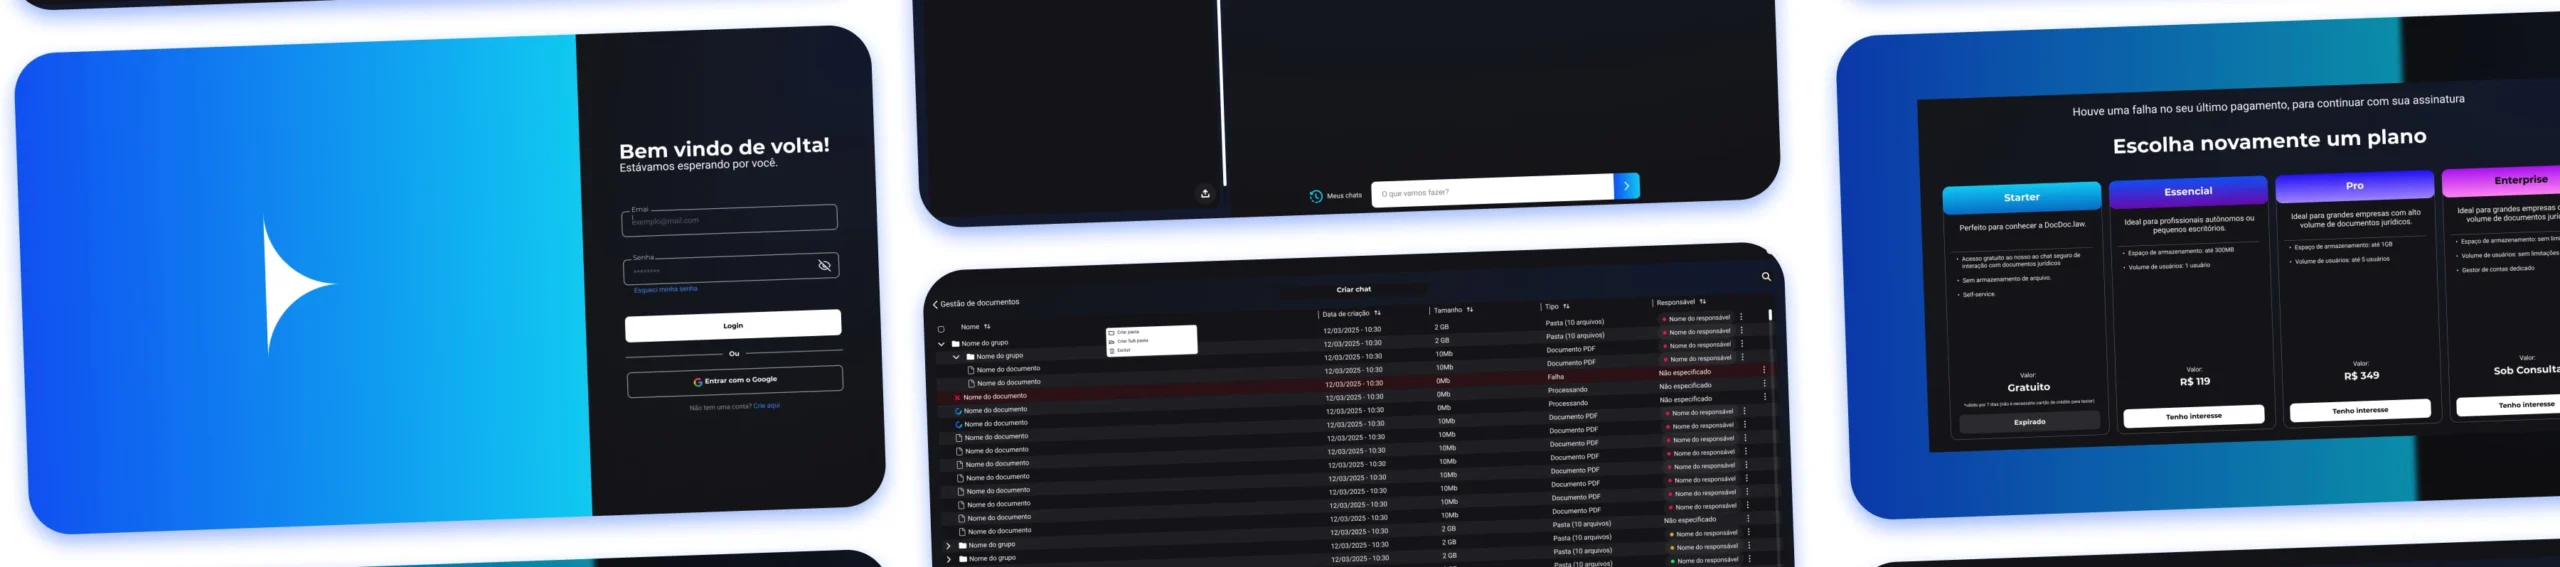
Task: Toggle password visibility eye icon in Senha field
Action: pos(824,266)
